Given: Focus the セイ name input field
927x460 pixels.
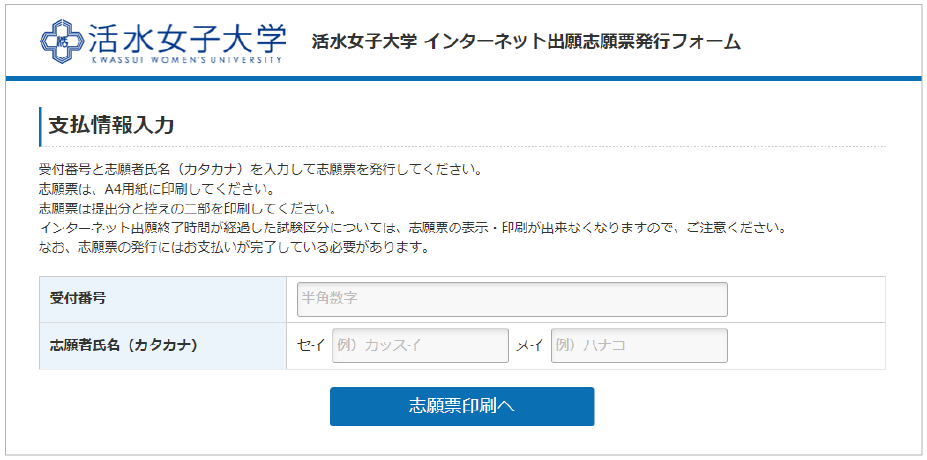Looking at the screenshot, I should (420, 346).
